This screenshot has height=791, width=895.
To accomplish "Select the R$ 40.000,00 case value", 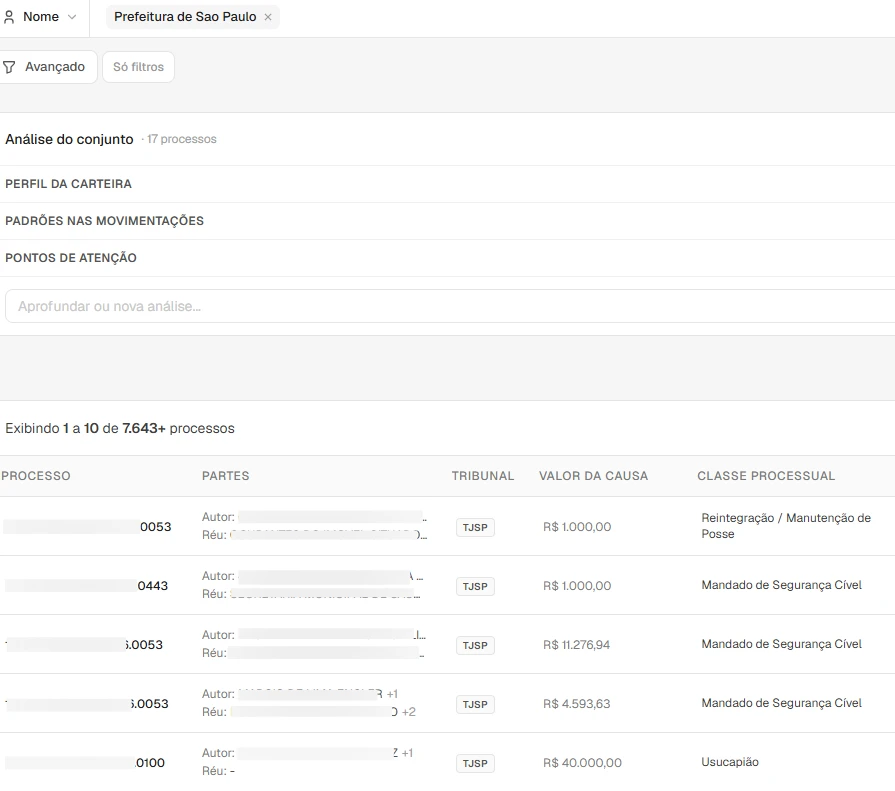I will click(582, 762).
